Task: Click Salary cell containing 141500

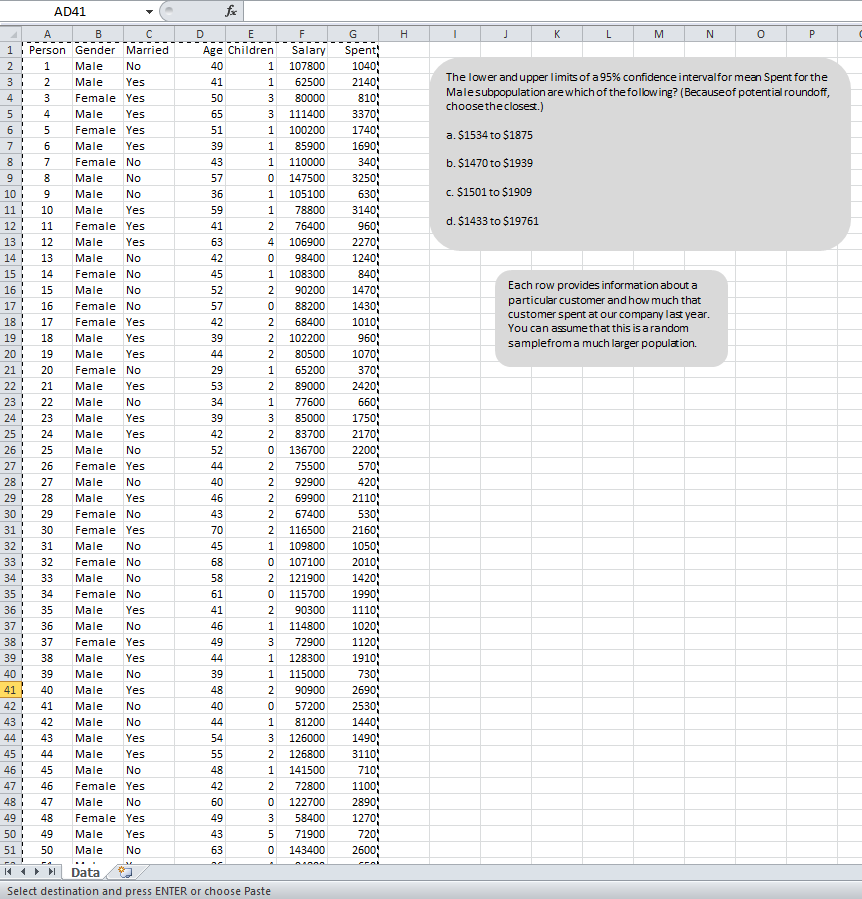Action: coord(302,770)
